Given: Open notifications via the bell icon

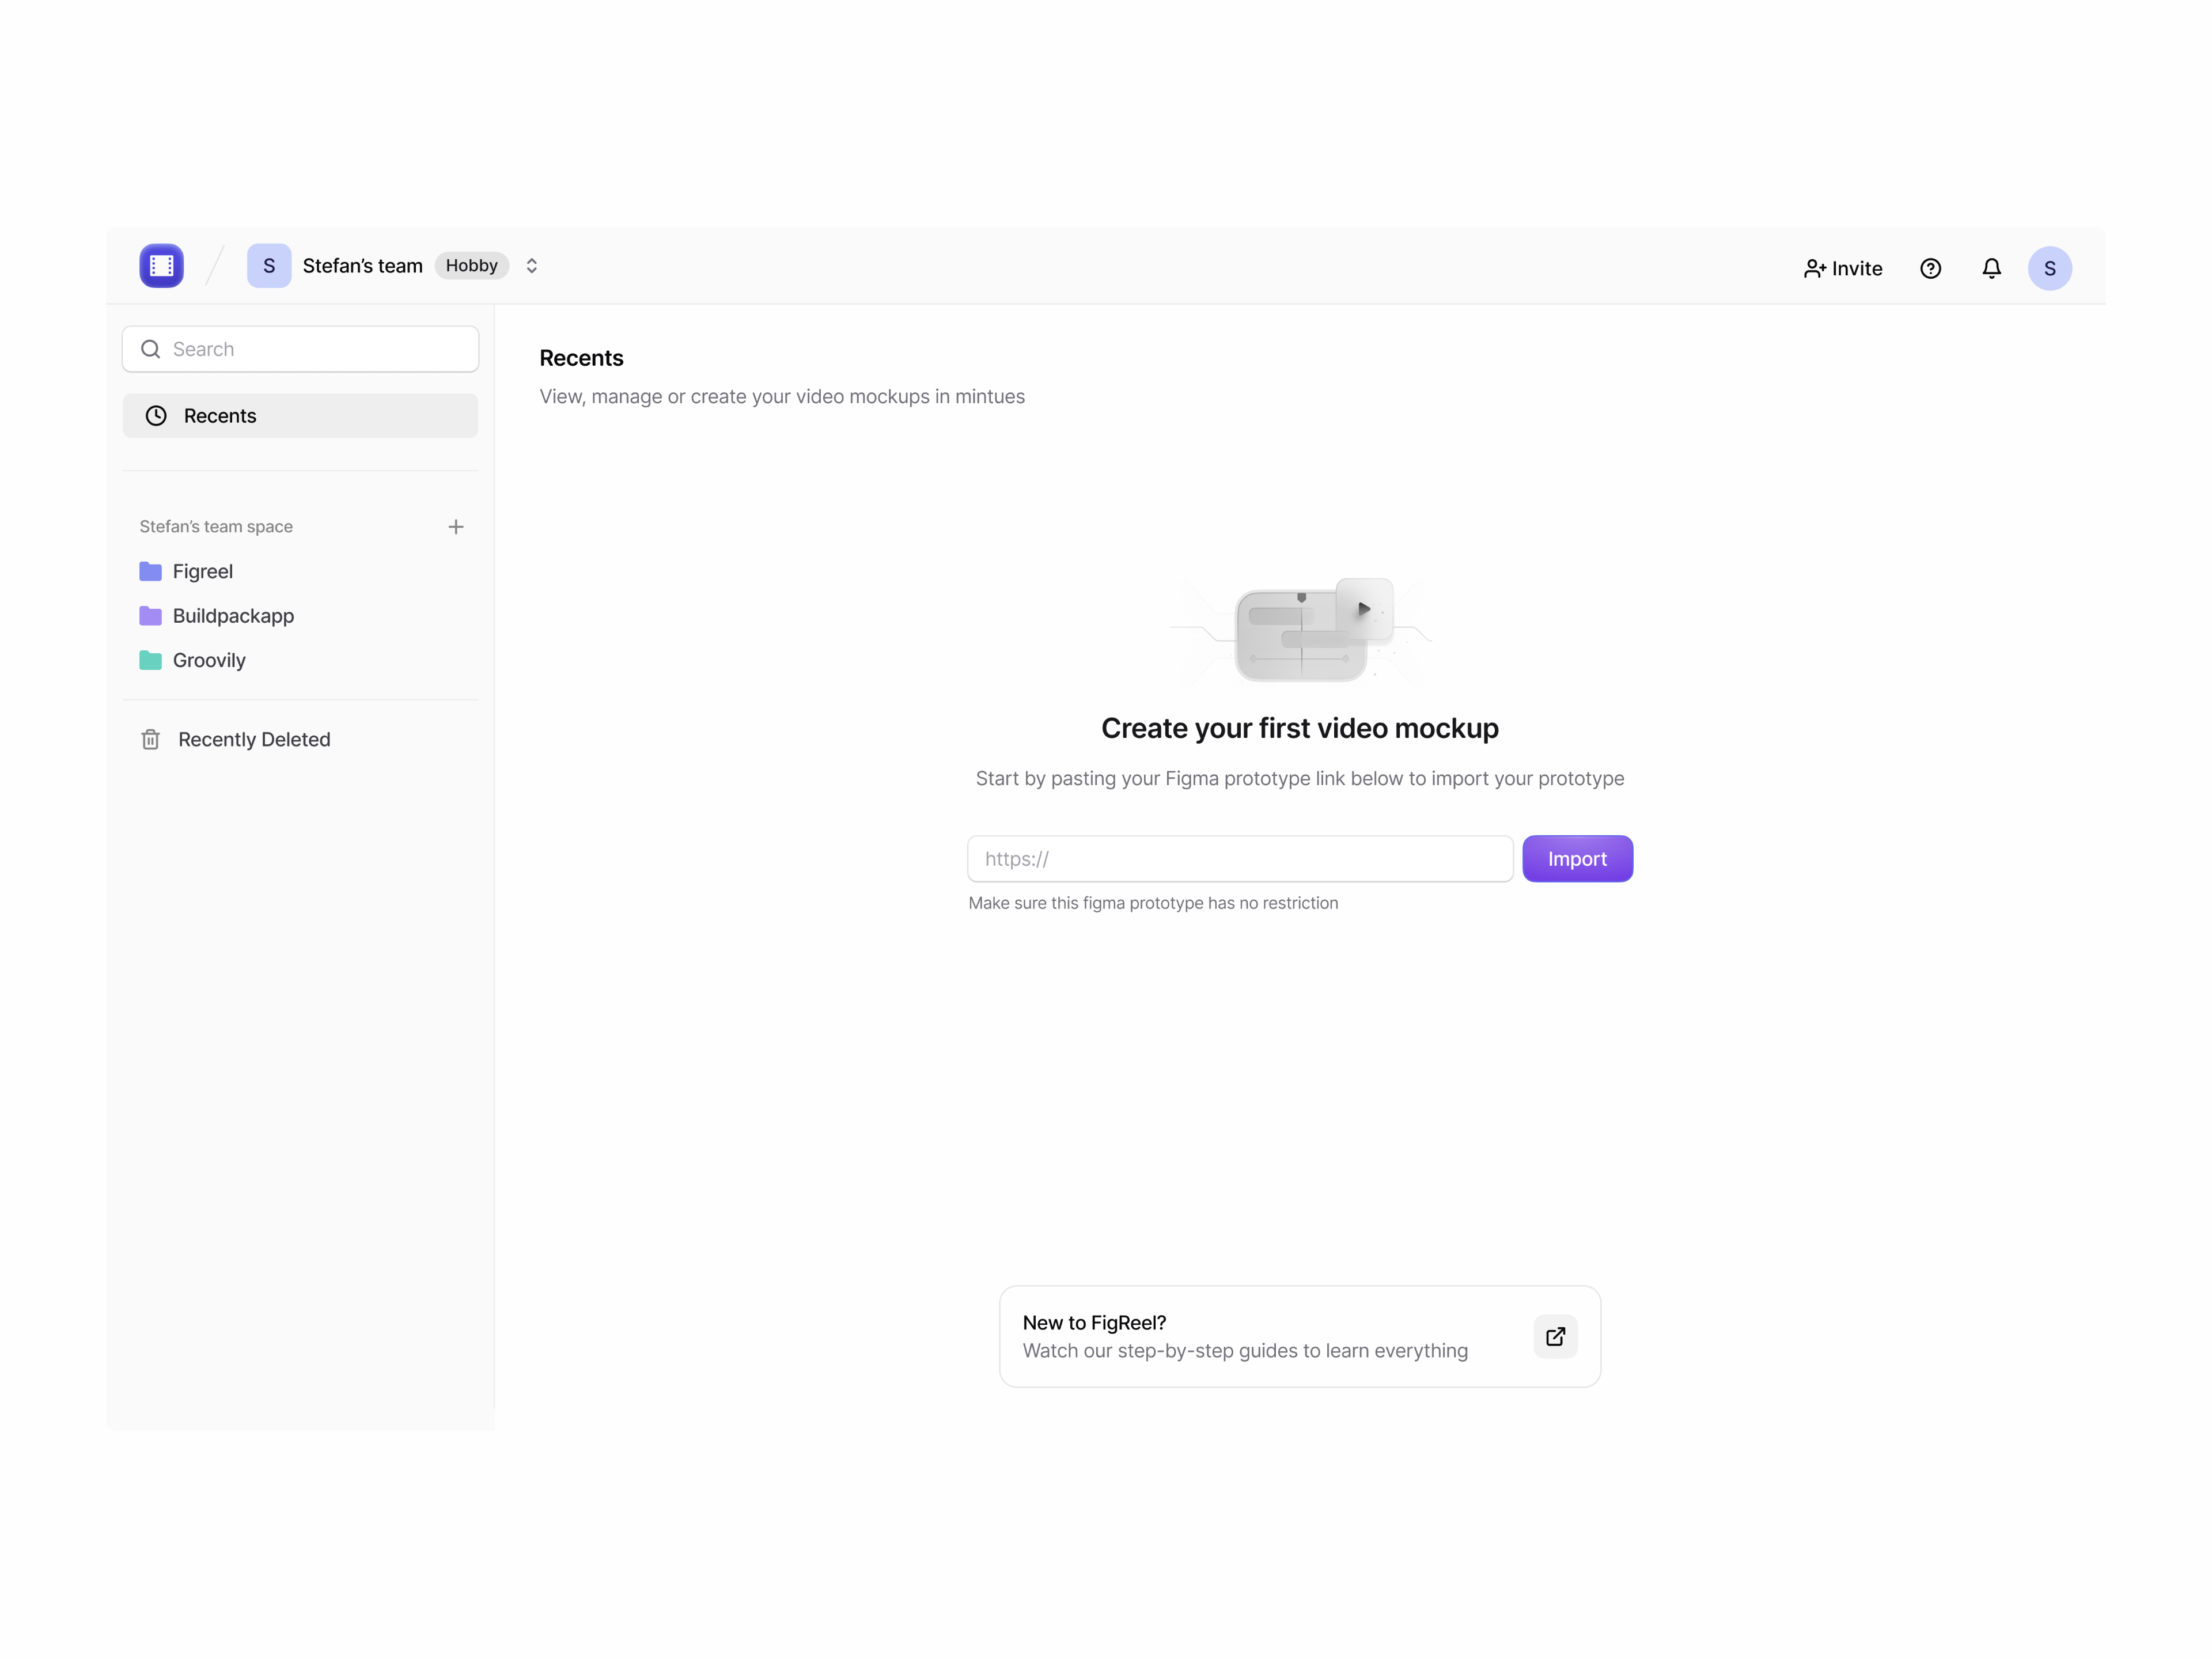Looking at the screenshot, I should (1991, 268).
